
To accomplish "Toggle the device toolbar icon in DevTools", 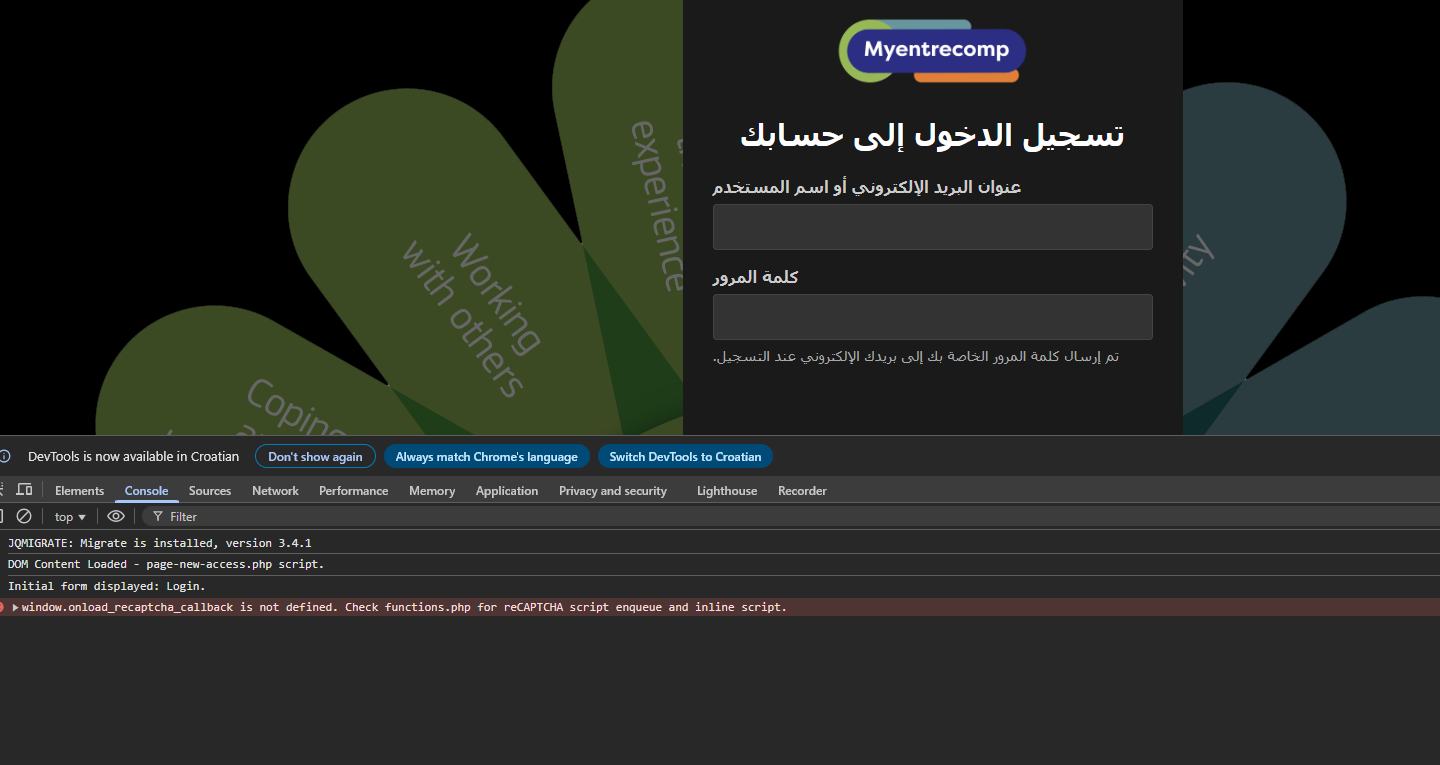I will [25, 490].
